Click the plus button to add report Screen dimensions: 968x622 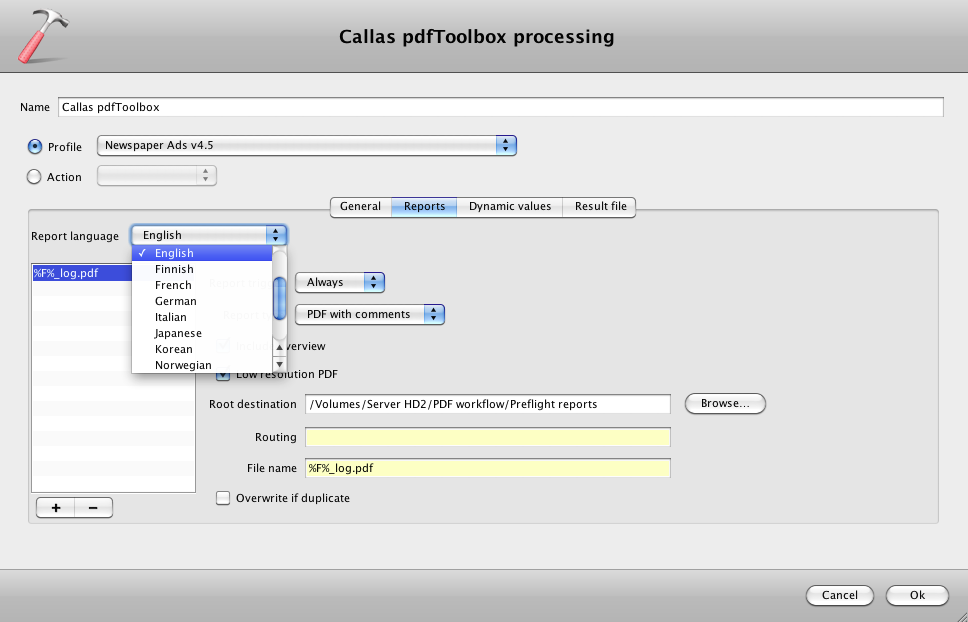(56, 508)
